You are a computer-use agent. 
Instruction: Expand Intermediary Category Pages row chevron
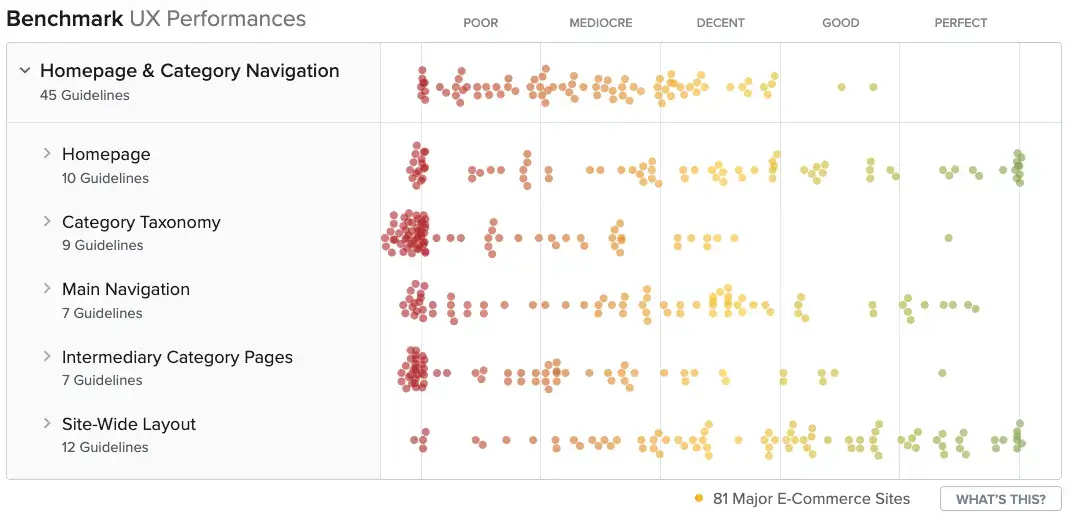tap(46, 356)
